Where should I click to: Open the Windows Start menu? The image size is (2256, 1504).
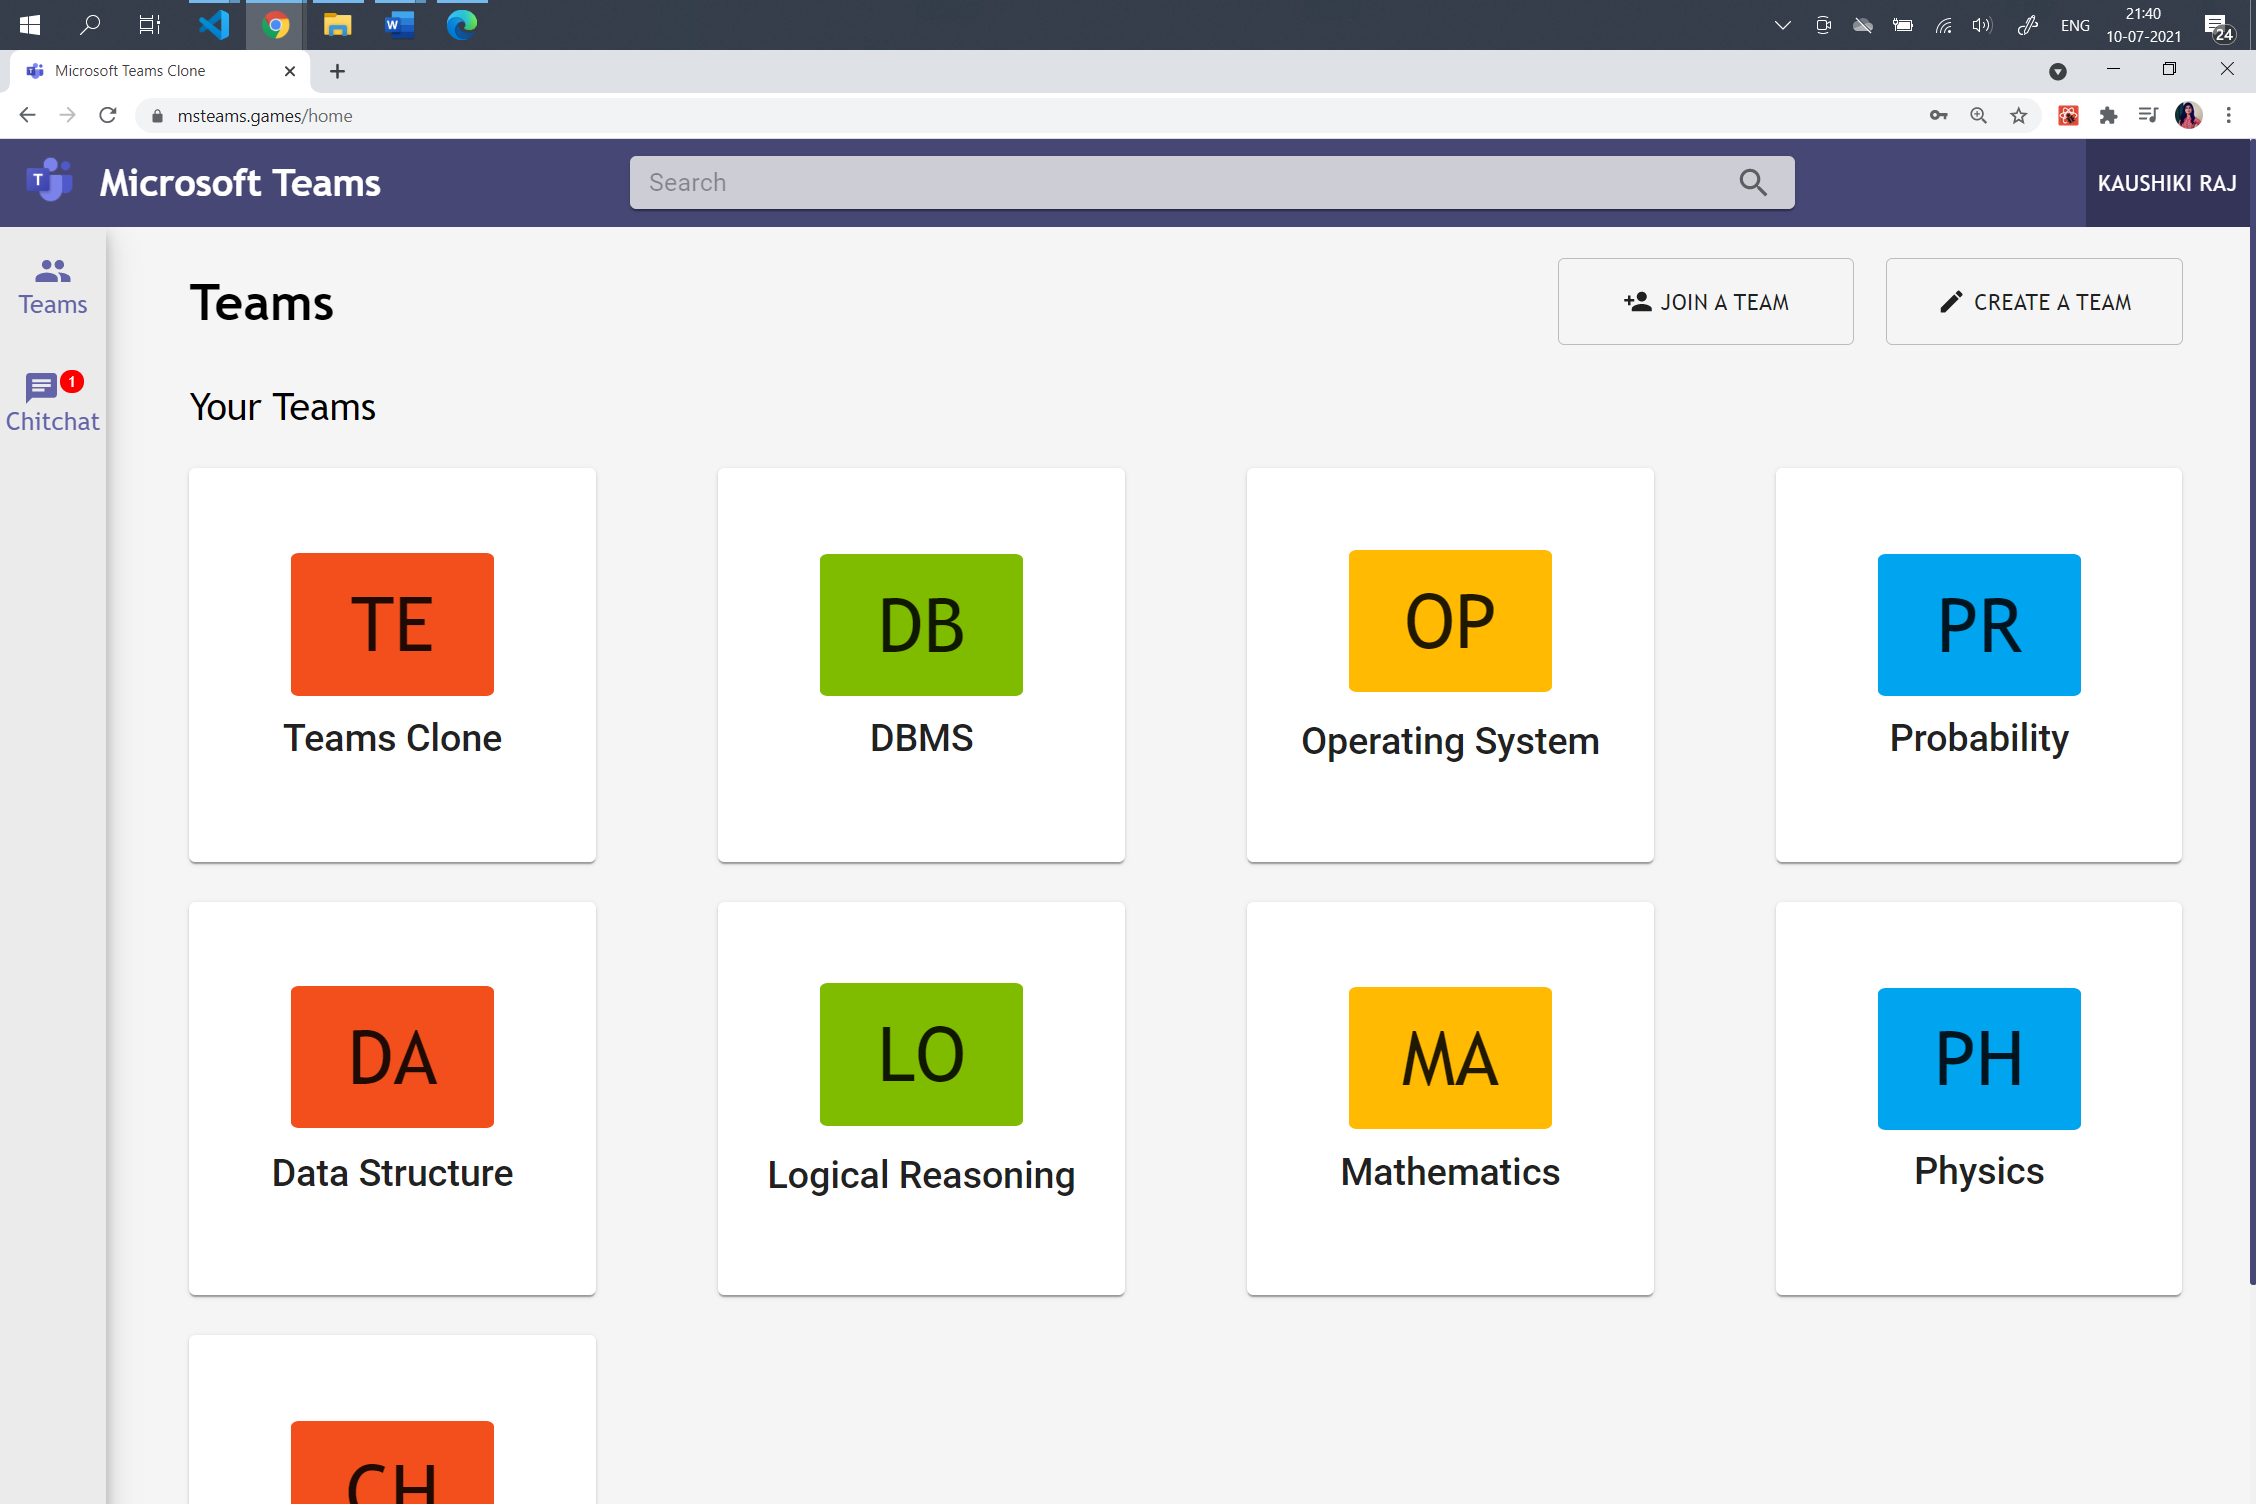click(x=29, y=25)
